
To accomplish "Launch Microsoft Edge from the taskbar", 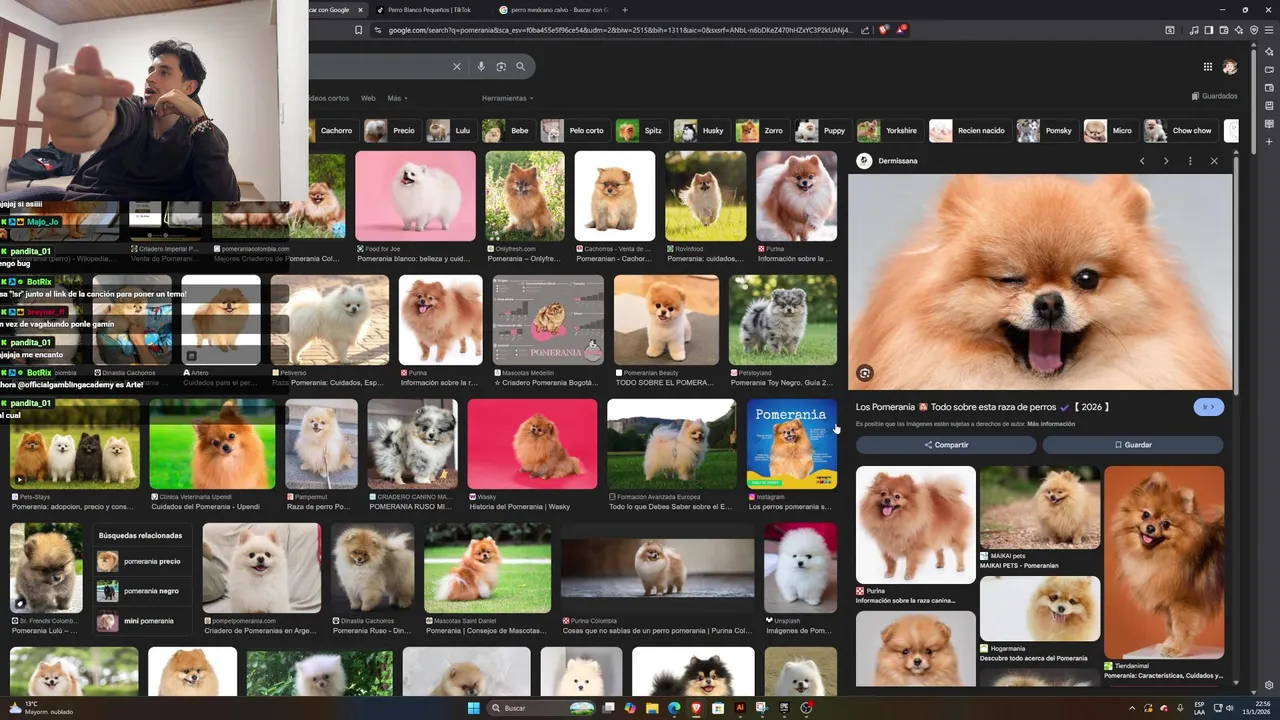I will (674, 708).
